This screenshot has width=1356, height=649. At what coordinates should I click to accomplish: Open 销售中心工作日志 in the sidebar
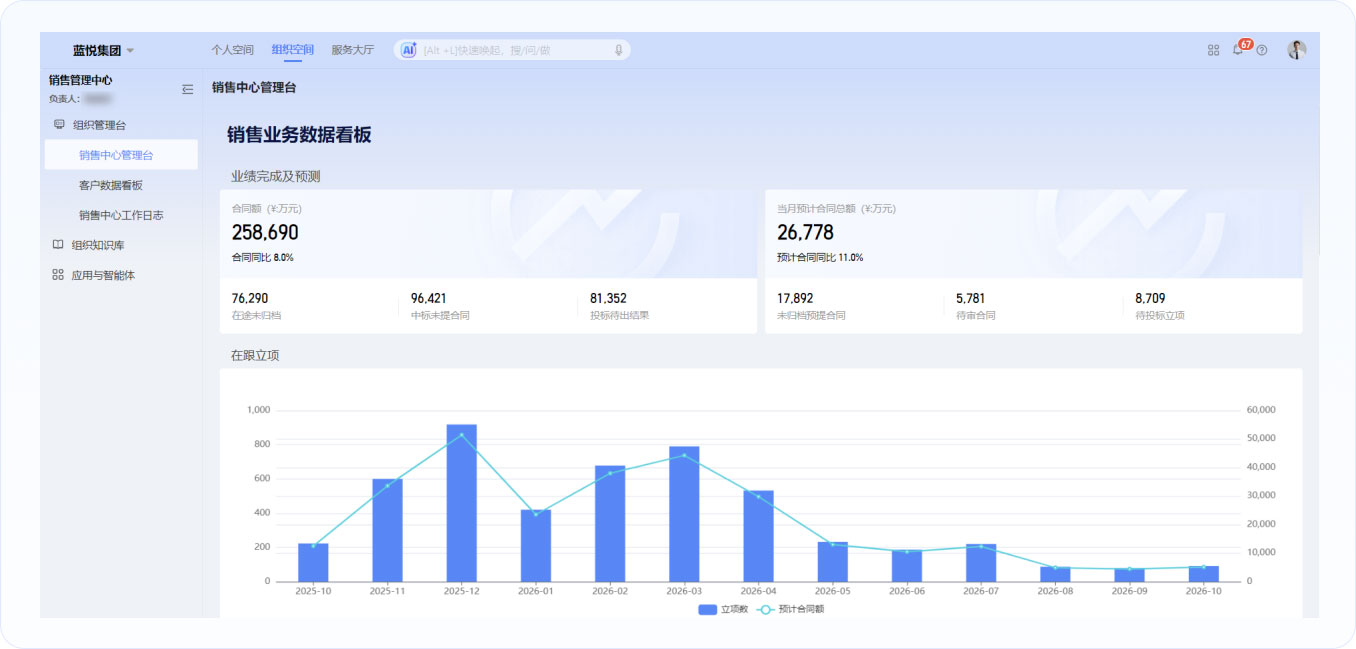pyautogui.click(x=121, y=215)
